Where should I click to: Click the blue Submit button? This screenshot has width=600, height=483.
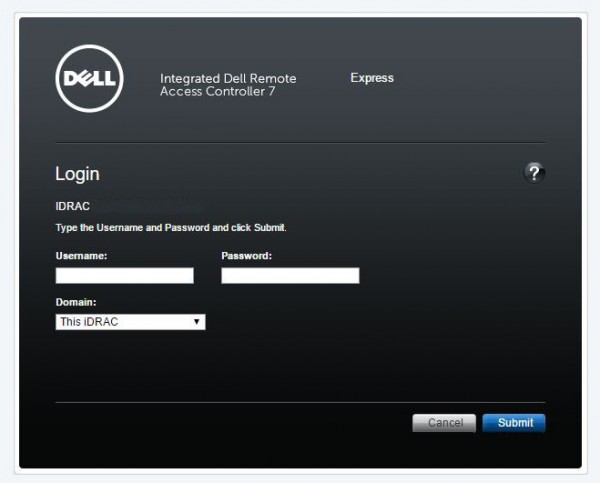514,423
